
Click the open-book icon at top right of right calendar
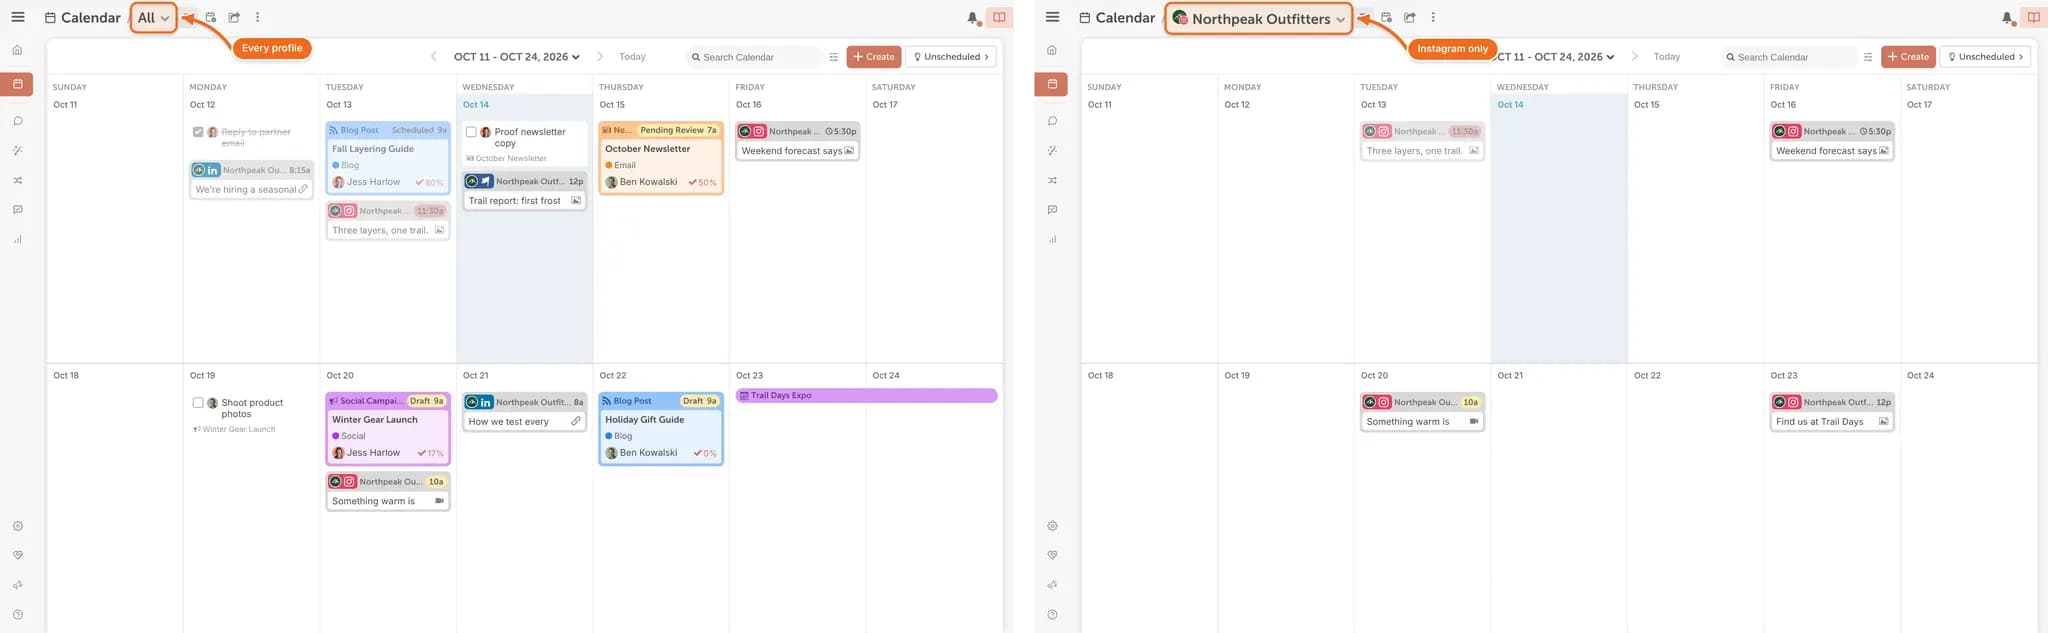[x=2033, y=17]
